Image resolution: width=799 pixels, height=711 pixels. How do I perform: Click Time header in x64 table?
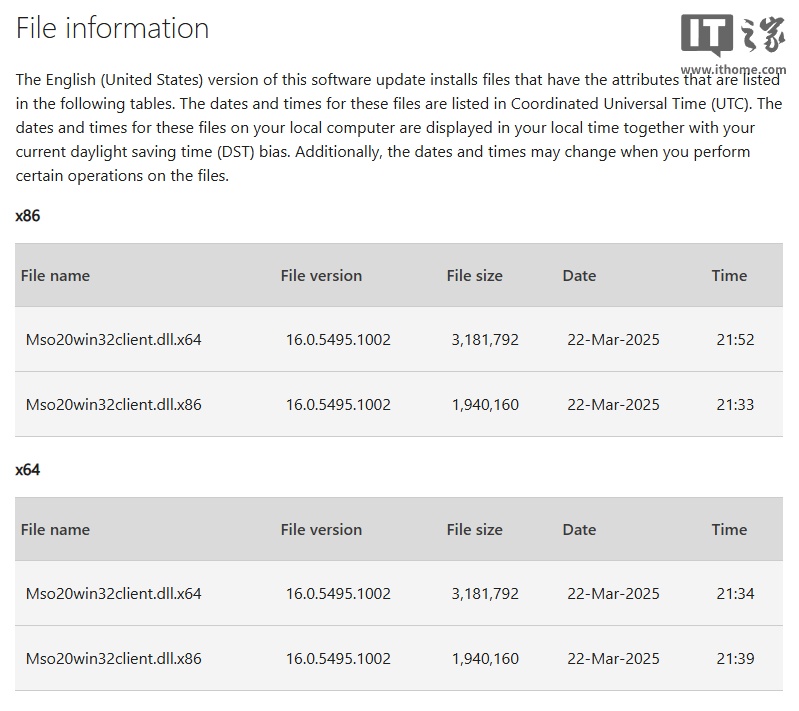(x=729, y=530)
